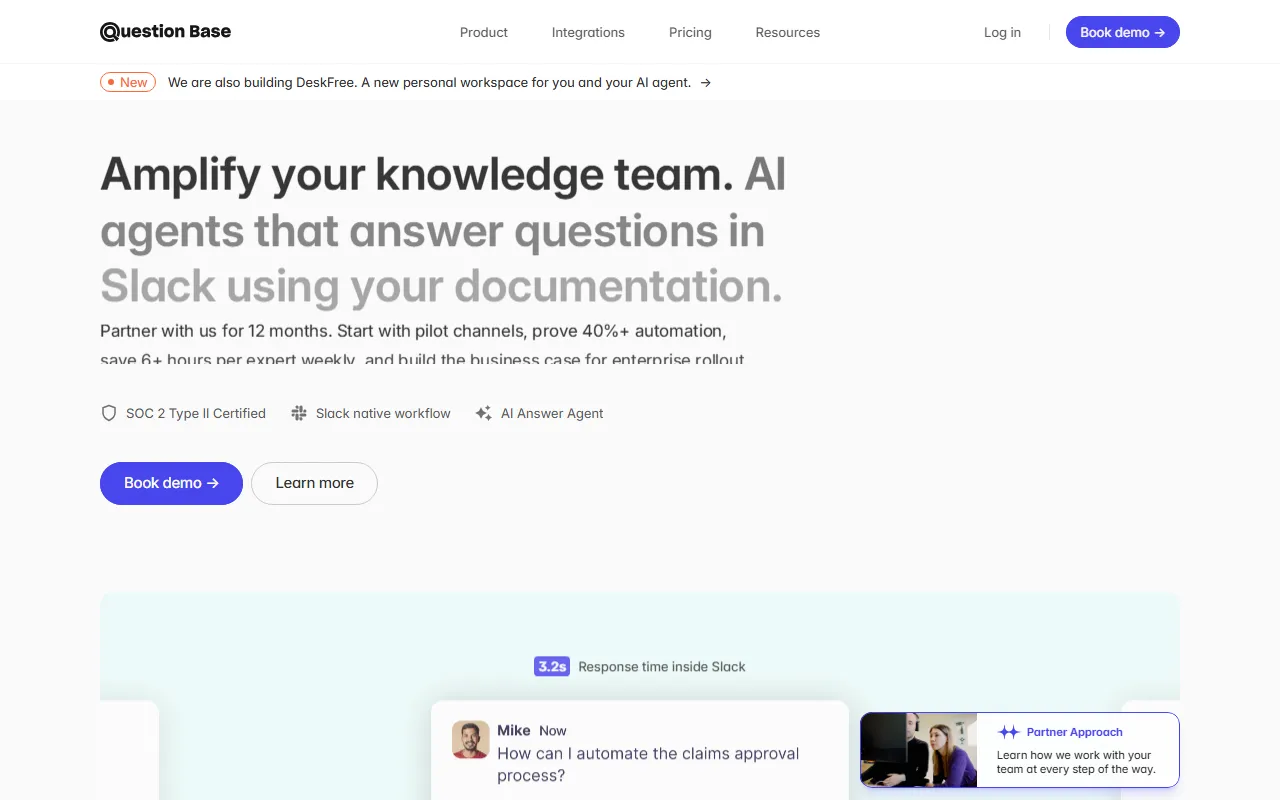Open the Resources dropdown
This screenshot has width=1280, height=800.
click(x=787, y=32)
